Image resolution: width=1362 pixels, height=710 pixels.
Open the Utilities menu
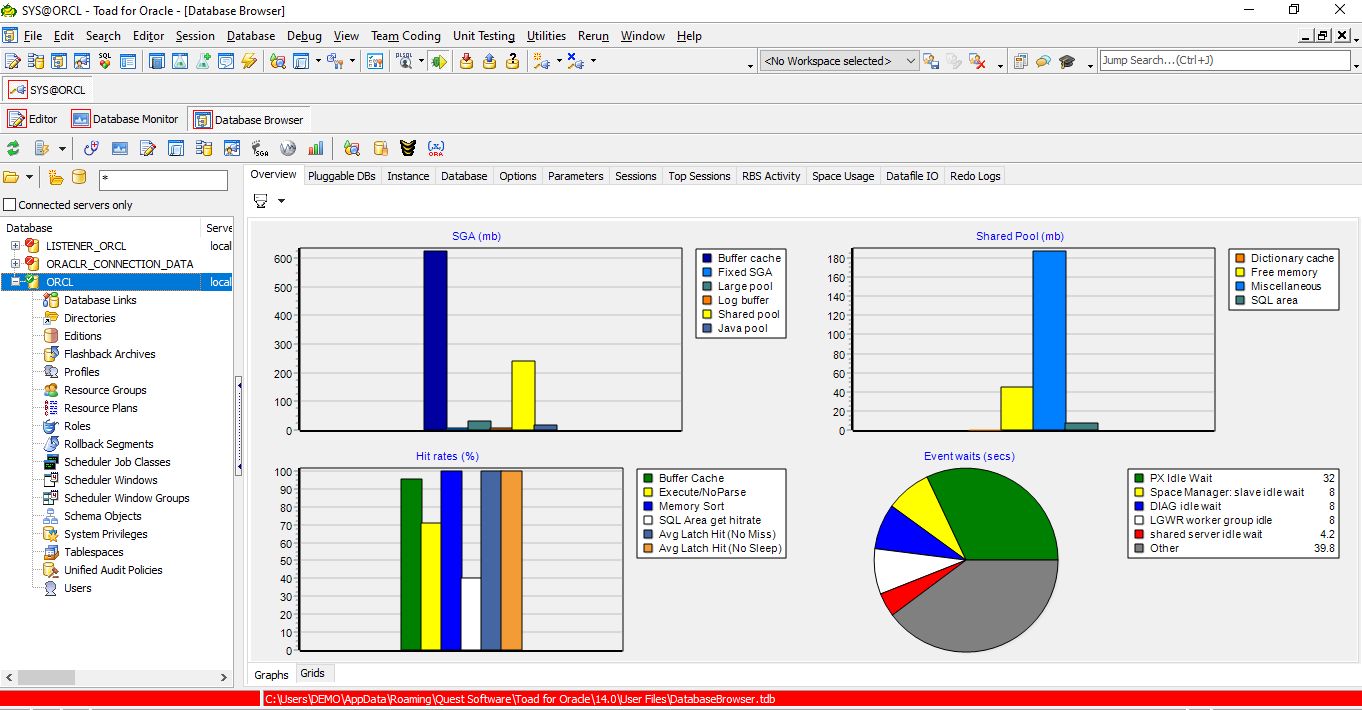[546, 35]
